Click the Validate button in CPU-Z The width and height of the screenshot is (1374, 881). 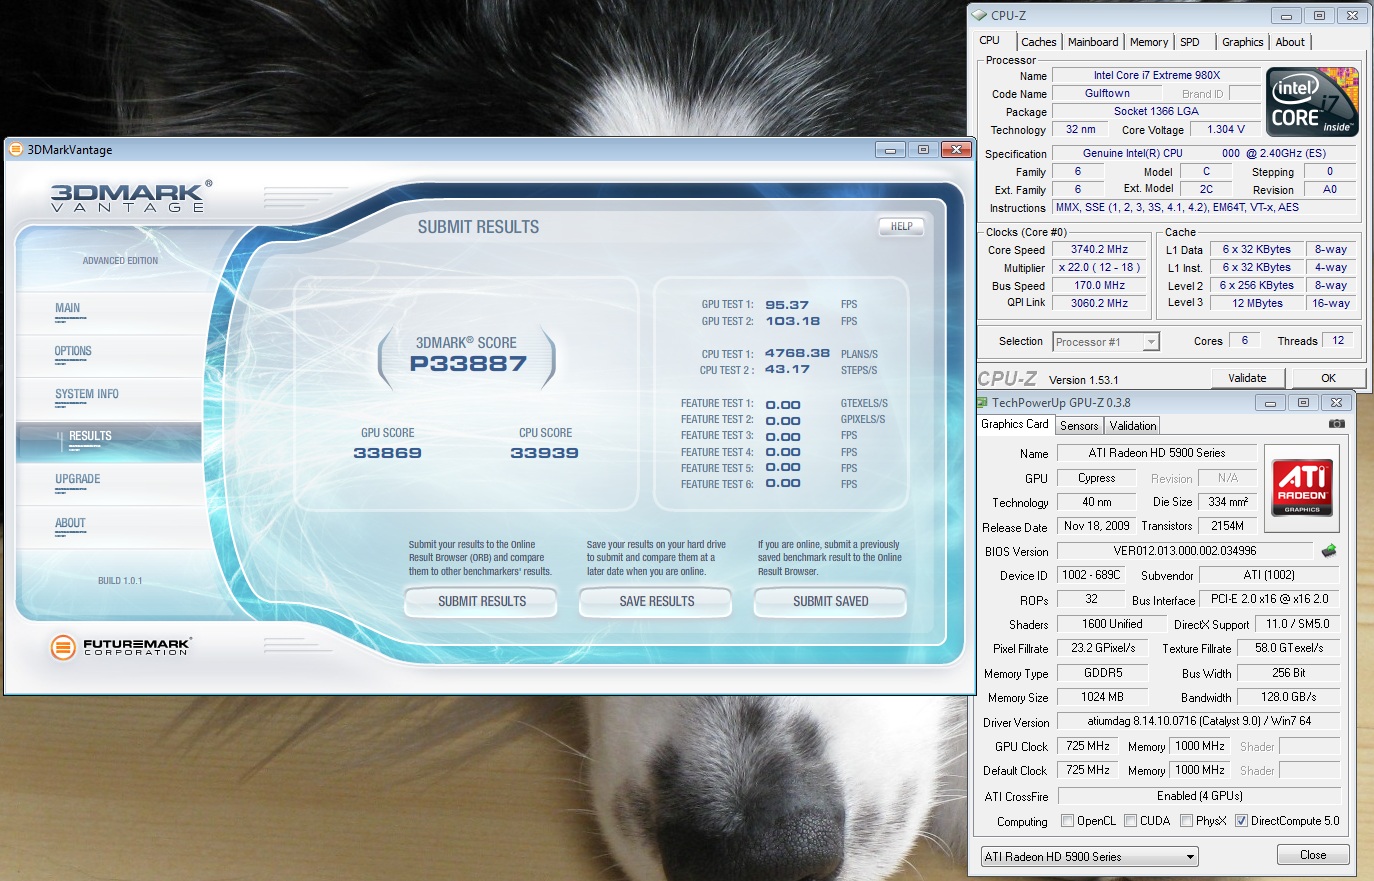coord(1247,378)
